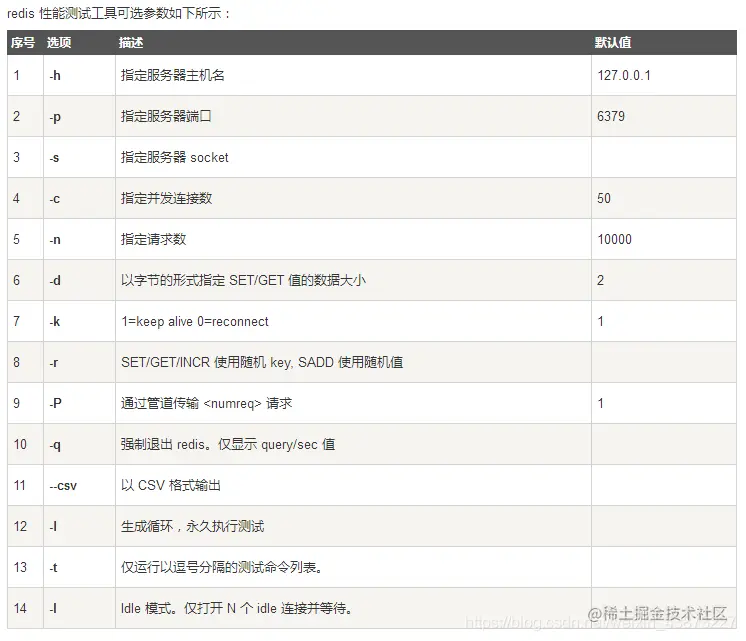Click serial number "10" in the -q row
The width and height of the screenshot is (746, 641).
tap(20, 444)
